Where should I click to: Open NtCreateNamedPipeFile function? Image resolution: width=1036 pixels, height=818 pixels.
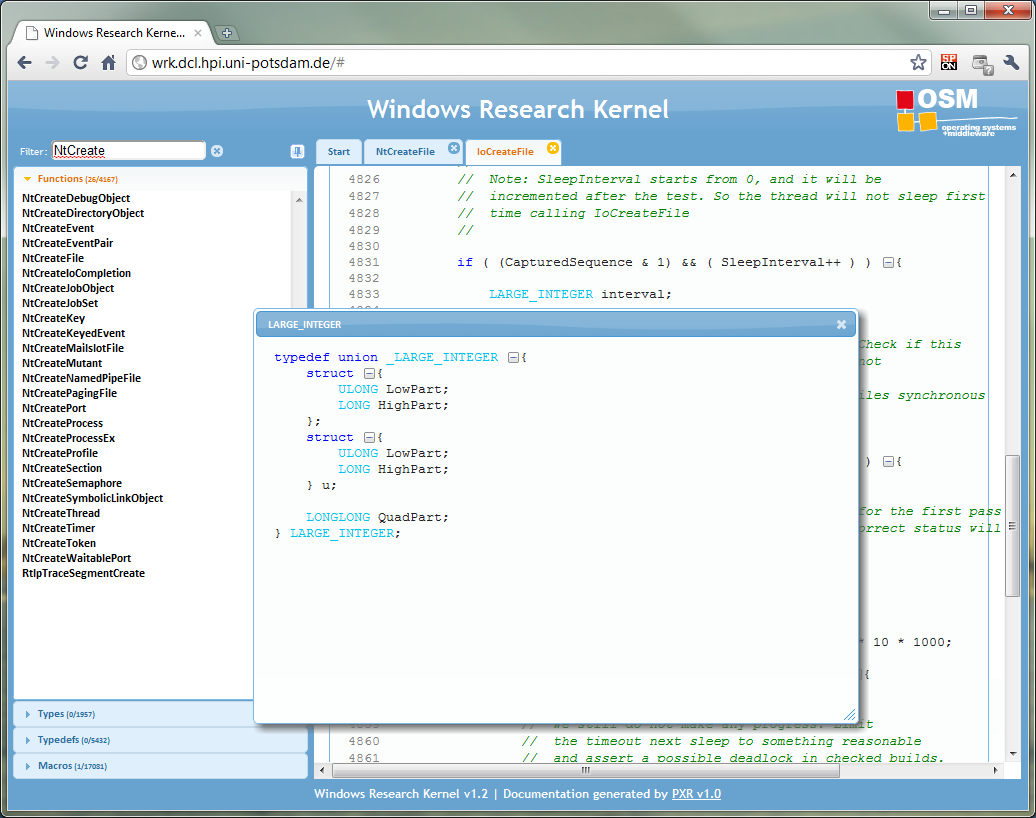81,379
